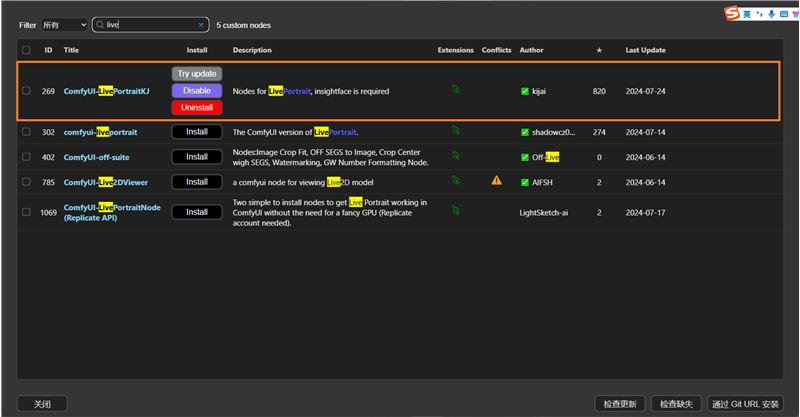Check the row 1069 LivePortraitNode checkbox

click(26, 212)
